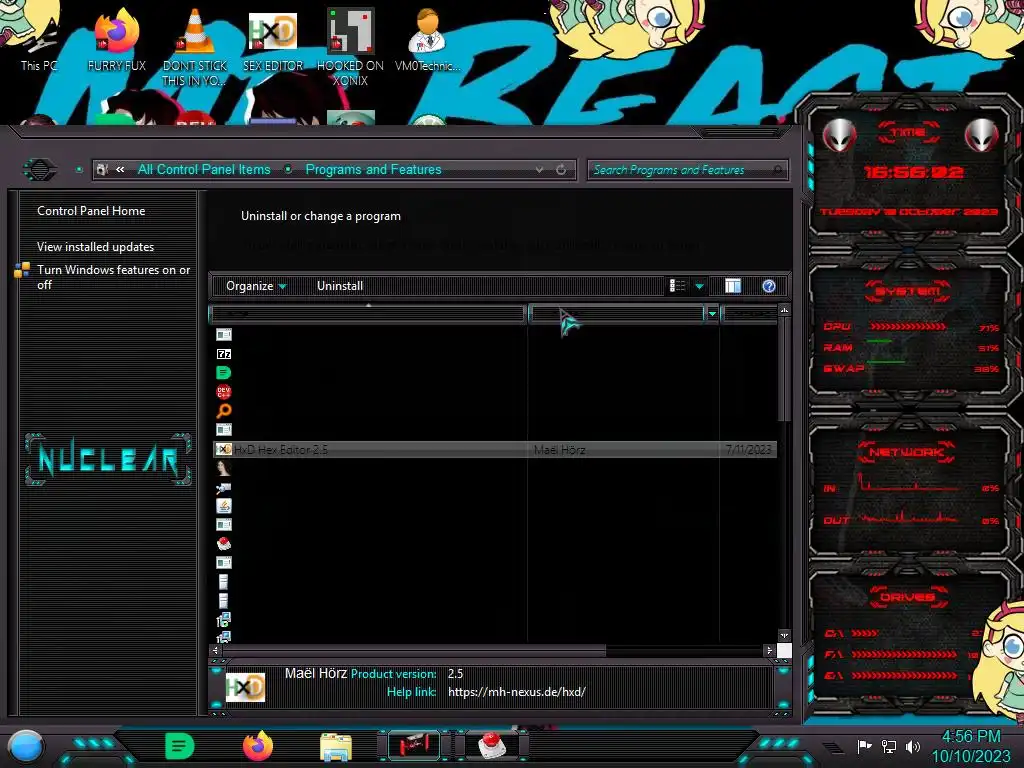Select the 7-Zip program icon in the list
The image size is (1024, 768).
point(223,354)
